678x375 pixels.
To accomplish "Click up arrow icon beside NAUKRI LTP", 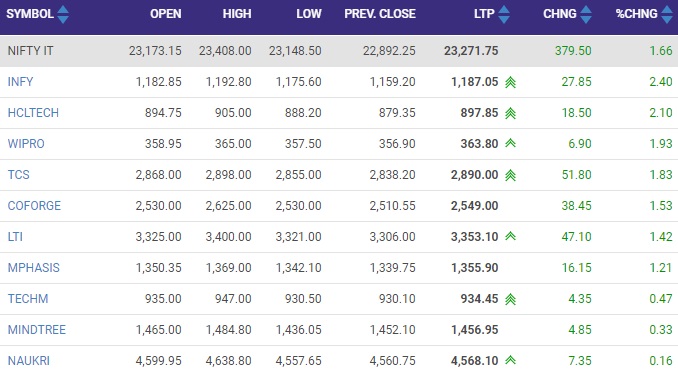I will (x=511, y=360).
